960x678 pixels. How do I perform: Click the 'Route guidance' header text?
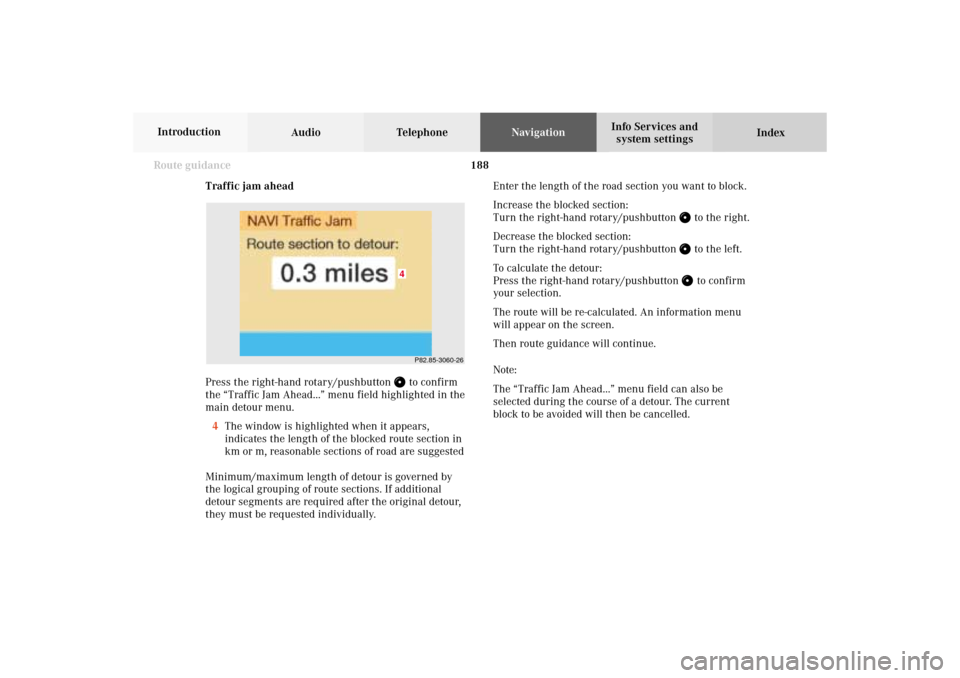(x=192, y=165)
